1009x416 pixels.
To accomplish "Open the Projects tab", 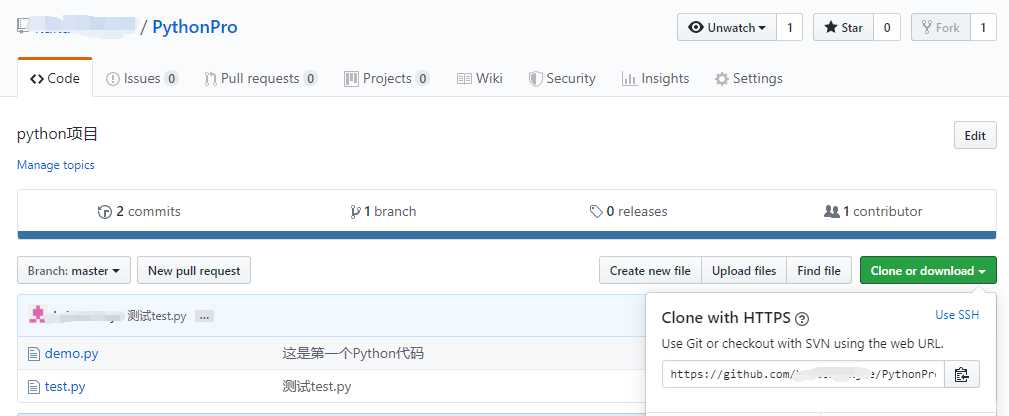I will tap(386, 79).
